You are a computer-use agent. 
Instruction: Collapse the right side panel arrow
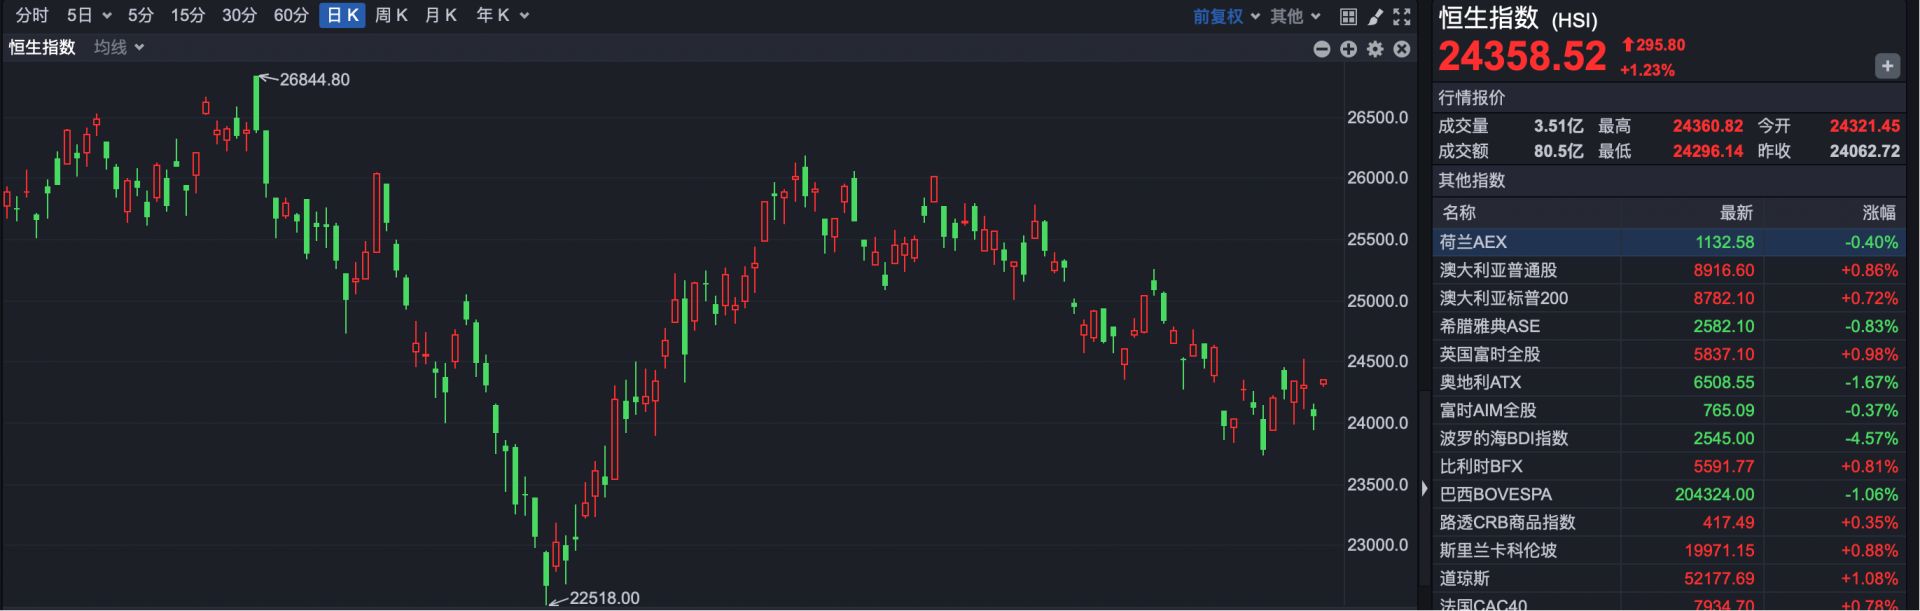pos(1424,488)
